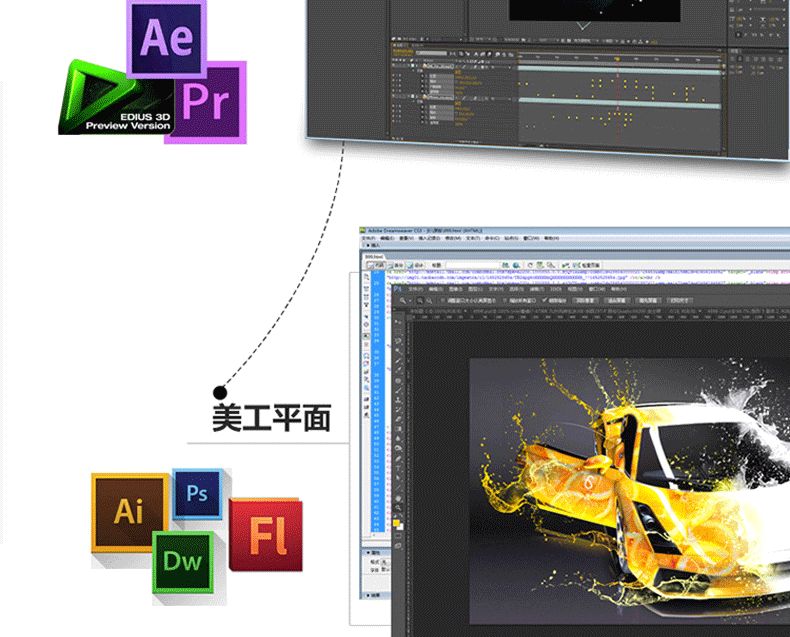Switch Dreamweaver to 拆分 view
Image resolution: width=790 pixels, height=637 pixels.
click(x=396, y=266)
